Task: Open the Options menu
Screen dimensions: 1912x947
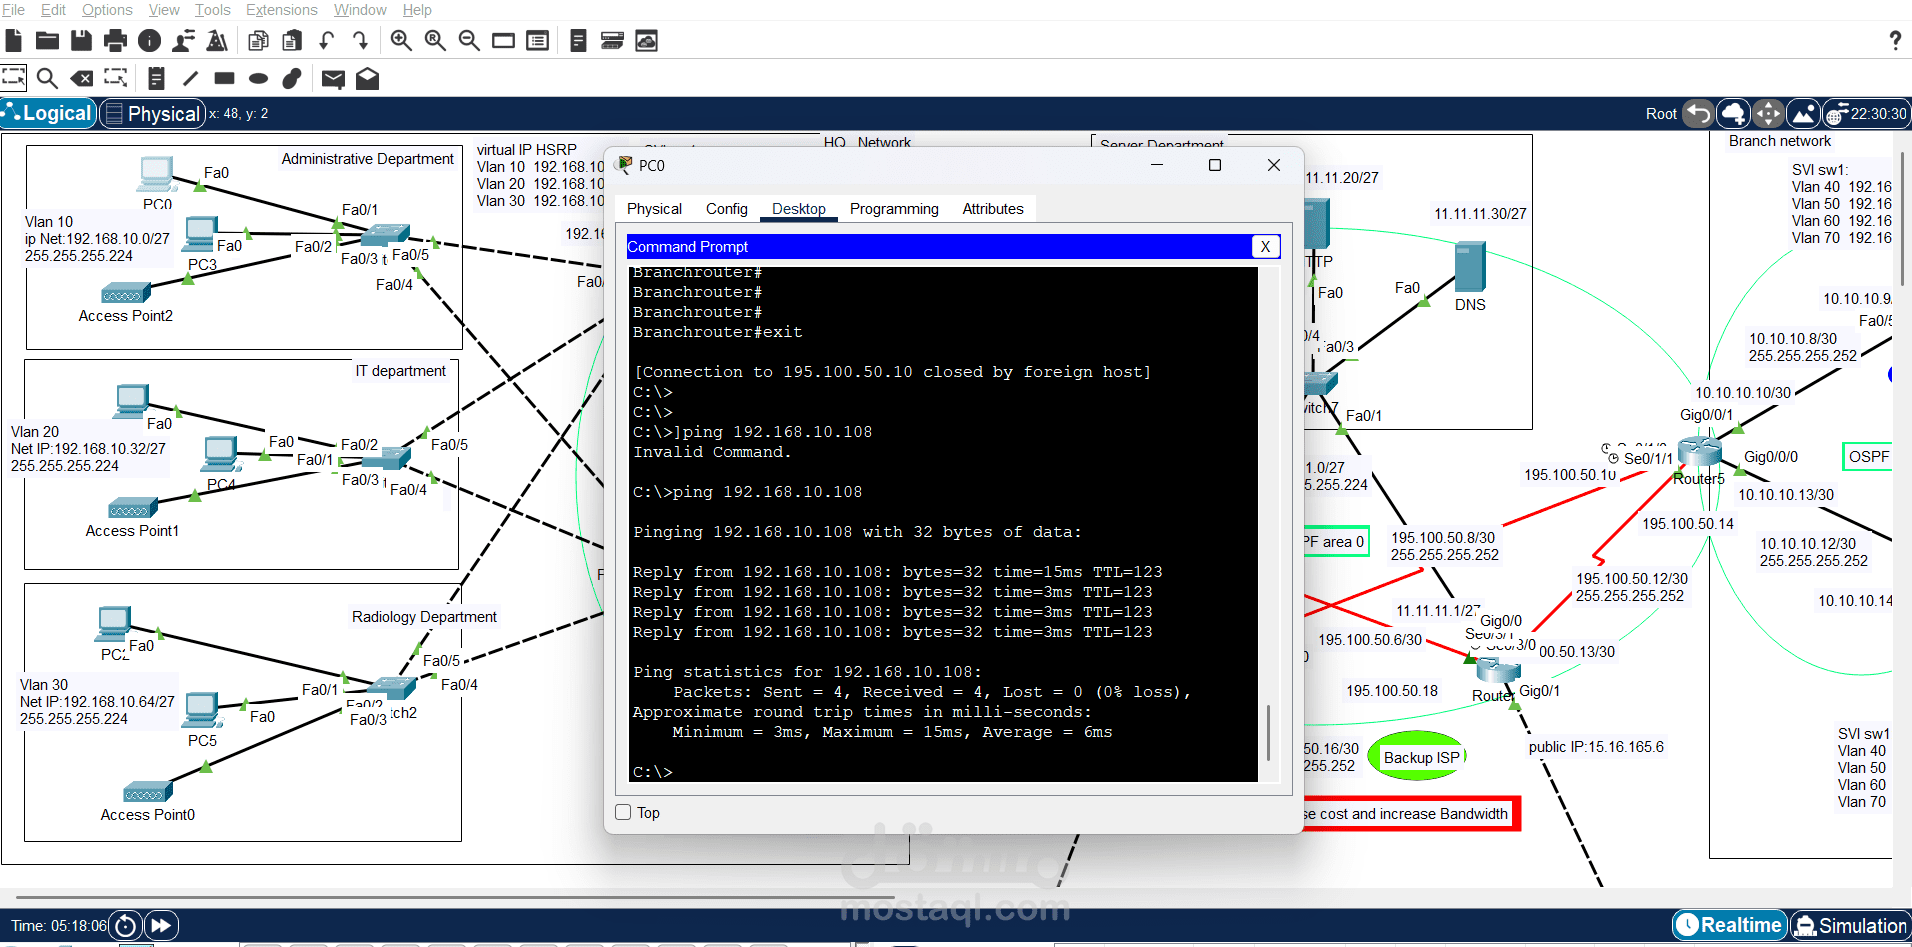Action: click(x=107, y=10)
